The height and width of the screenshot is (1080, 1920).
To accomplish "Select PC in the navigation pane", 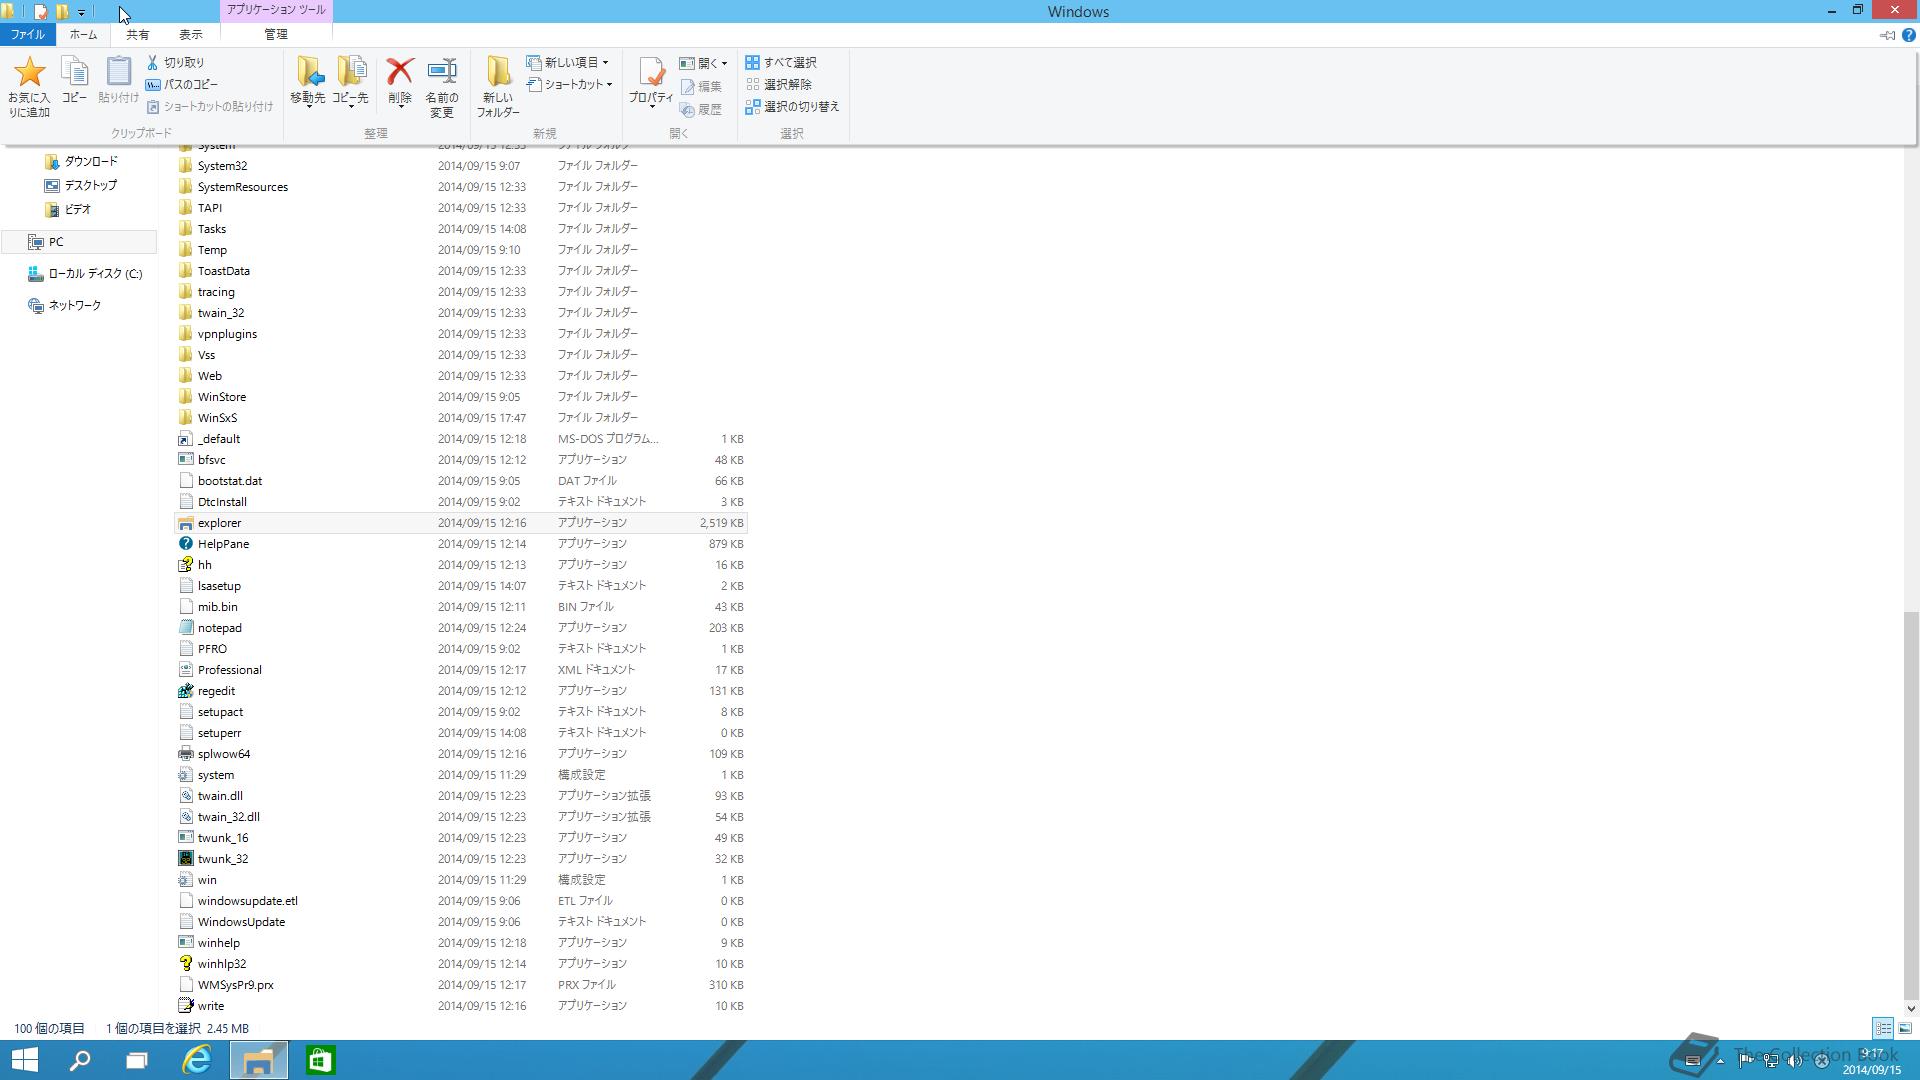I will pyautogui.click(x=78, y=242).
